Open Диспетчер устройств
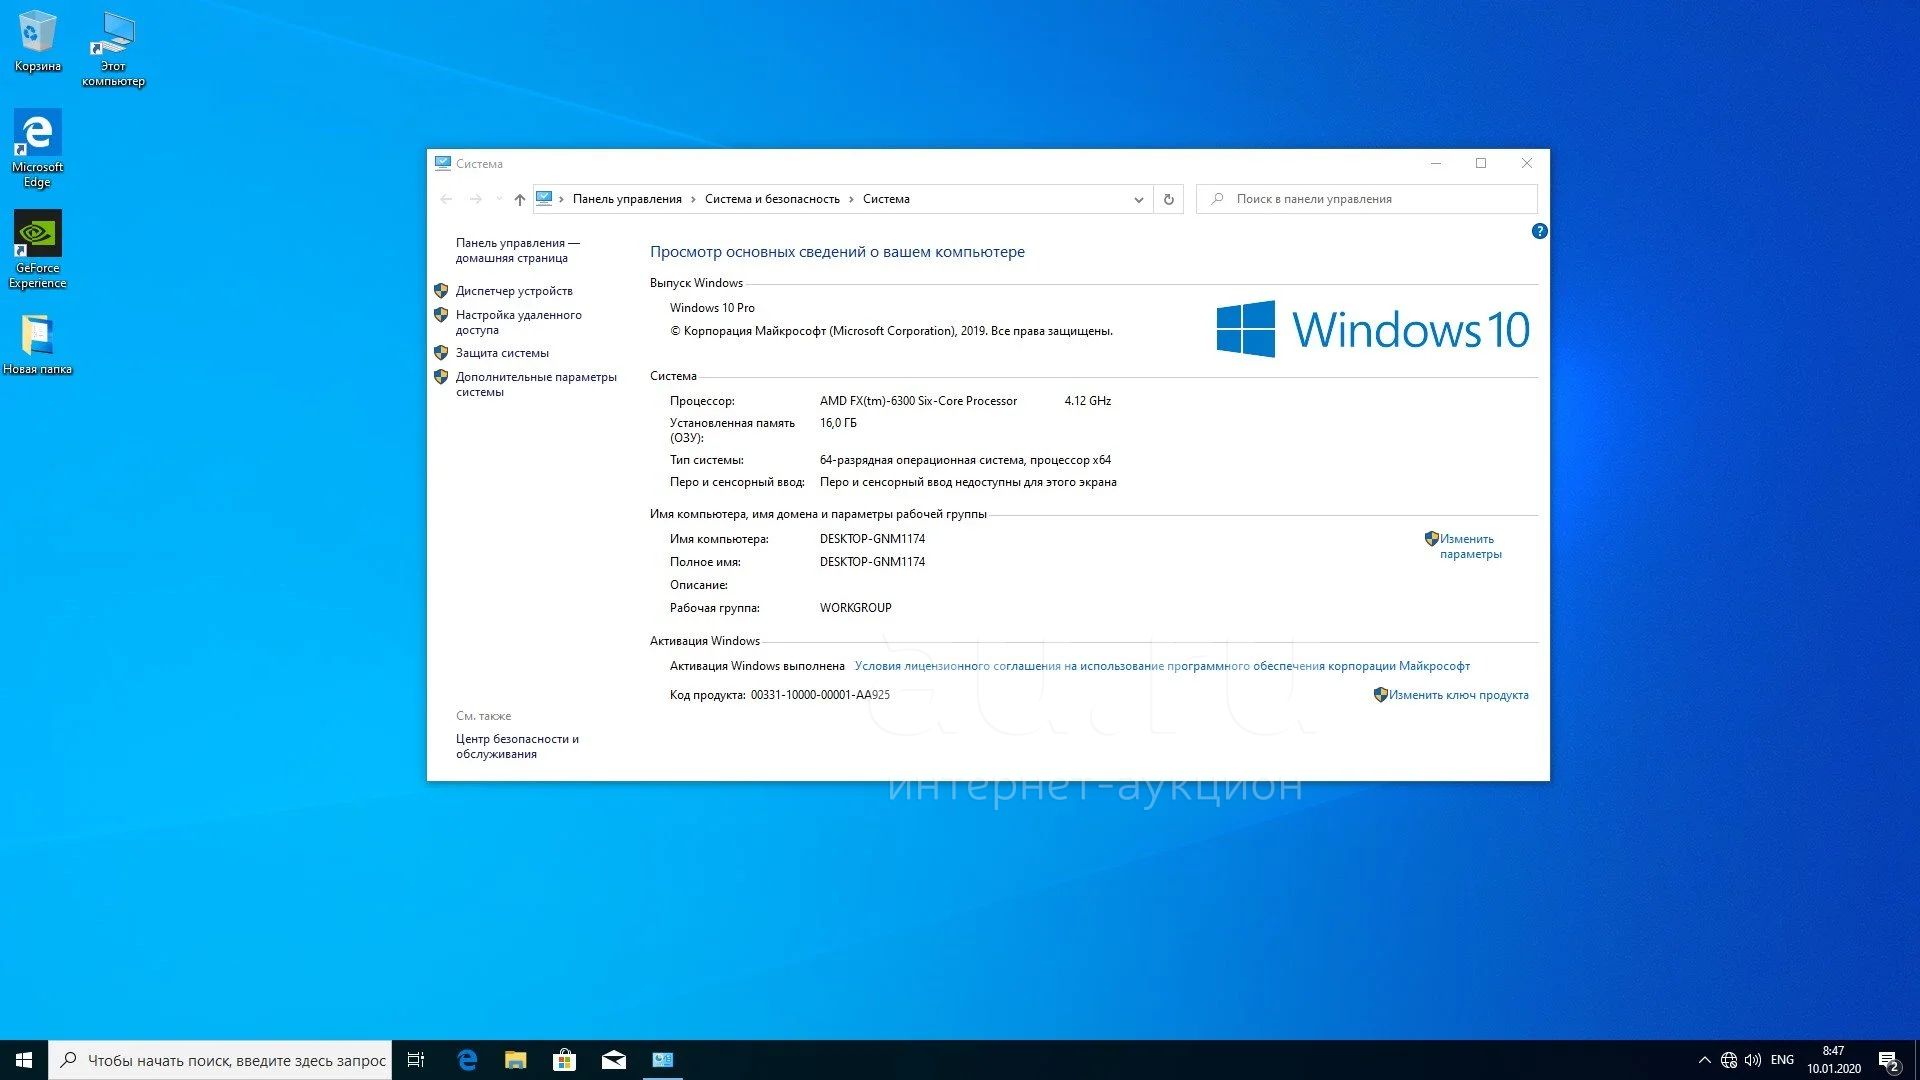Viewport: 1920px width, 1080px height. (x=514, y=291)
